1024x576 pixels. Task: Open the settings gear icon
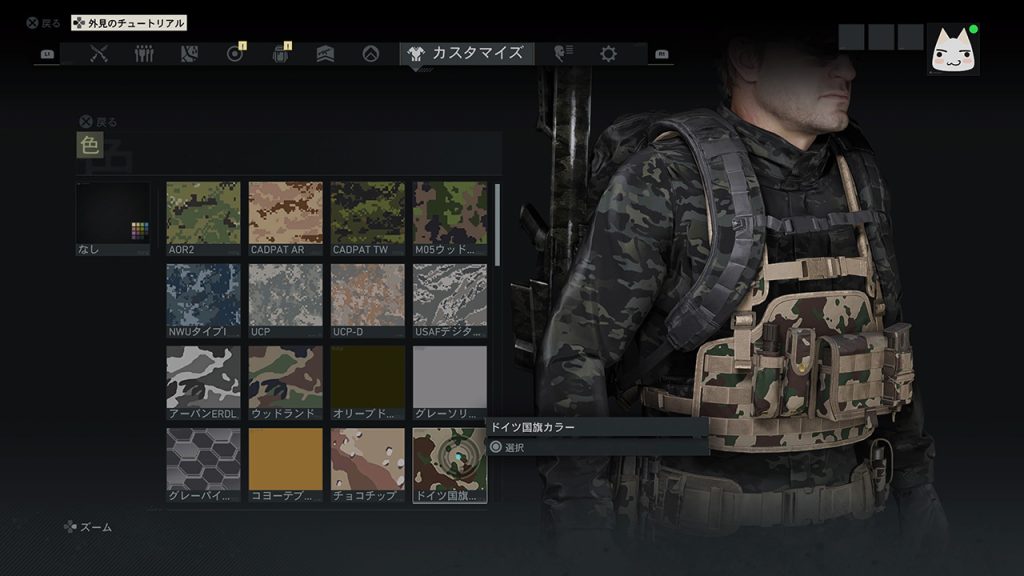(608, 54)
